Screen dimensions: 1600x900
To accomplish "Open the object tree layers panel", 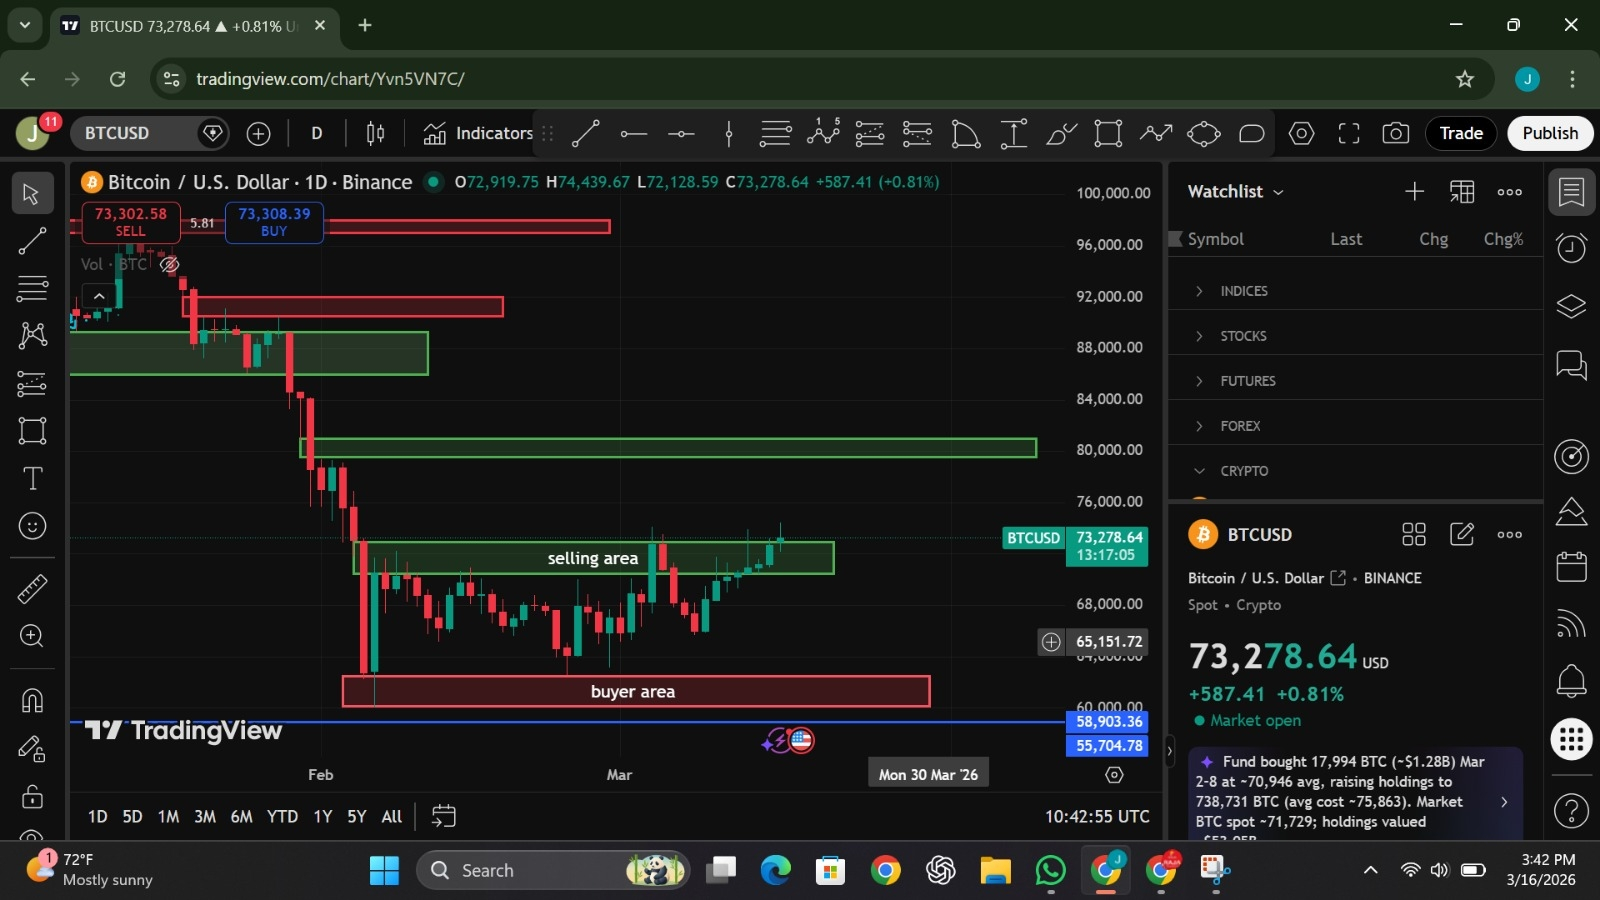I will coord(1571,306).
